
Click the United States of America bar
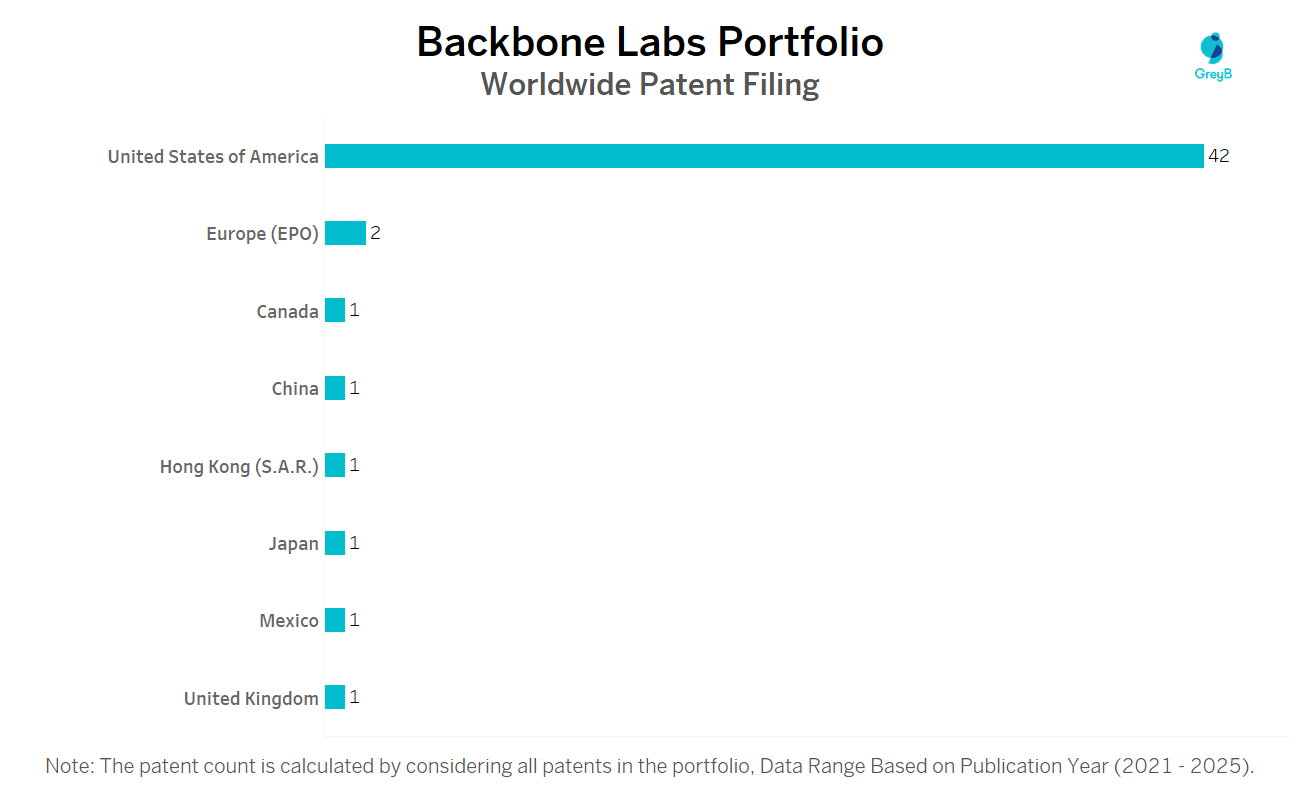pyautogui.click(x=764, y=156)
